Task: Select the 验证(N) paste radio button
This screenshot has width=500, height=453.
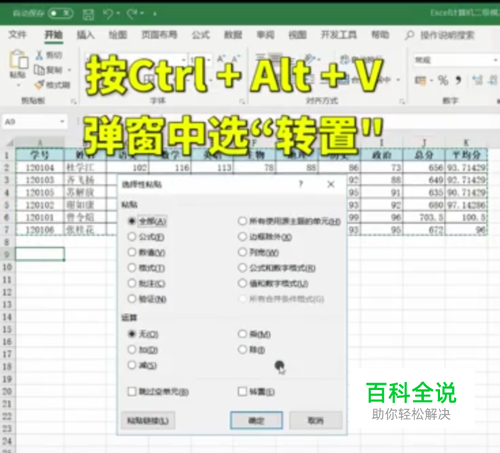Action: [x=132, y=299]
